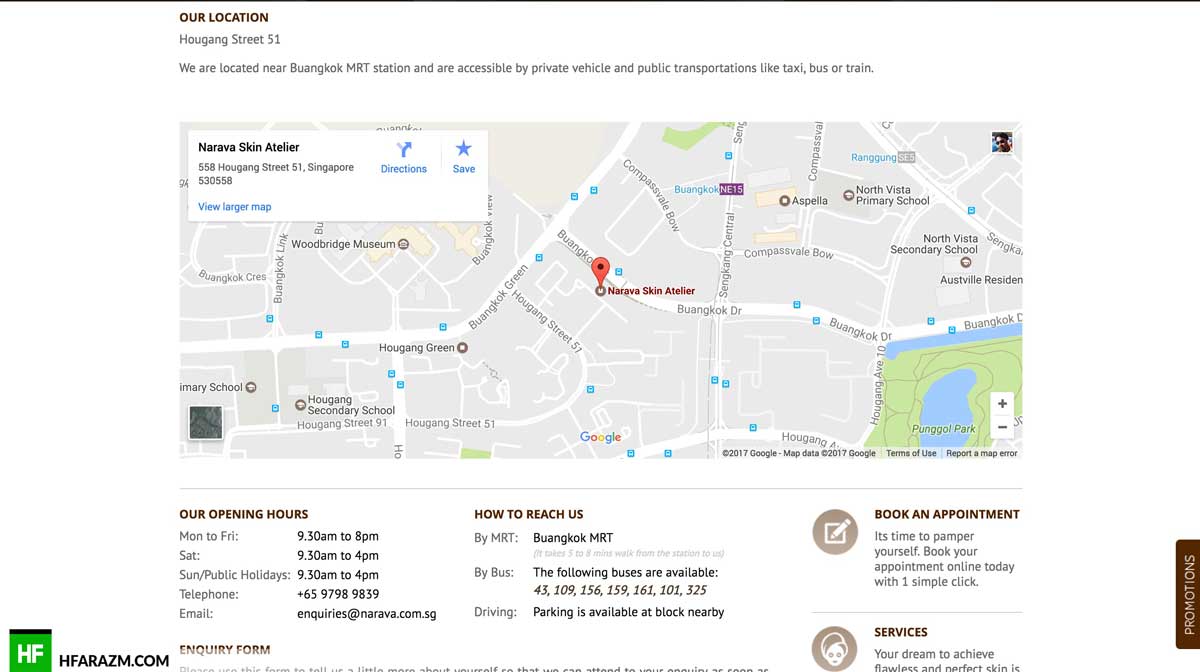Click the Save text label
Screen dimensions: 1200x672
[x=464, y=169]
